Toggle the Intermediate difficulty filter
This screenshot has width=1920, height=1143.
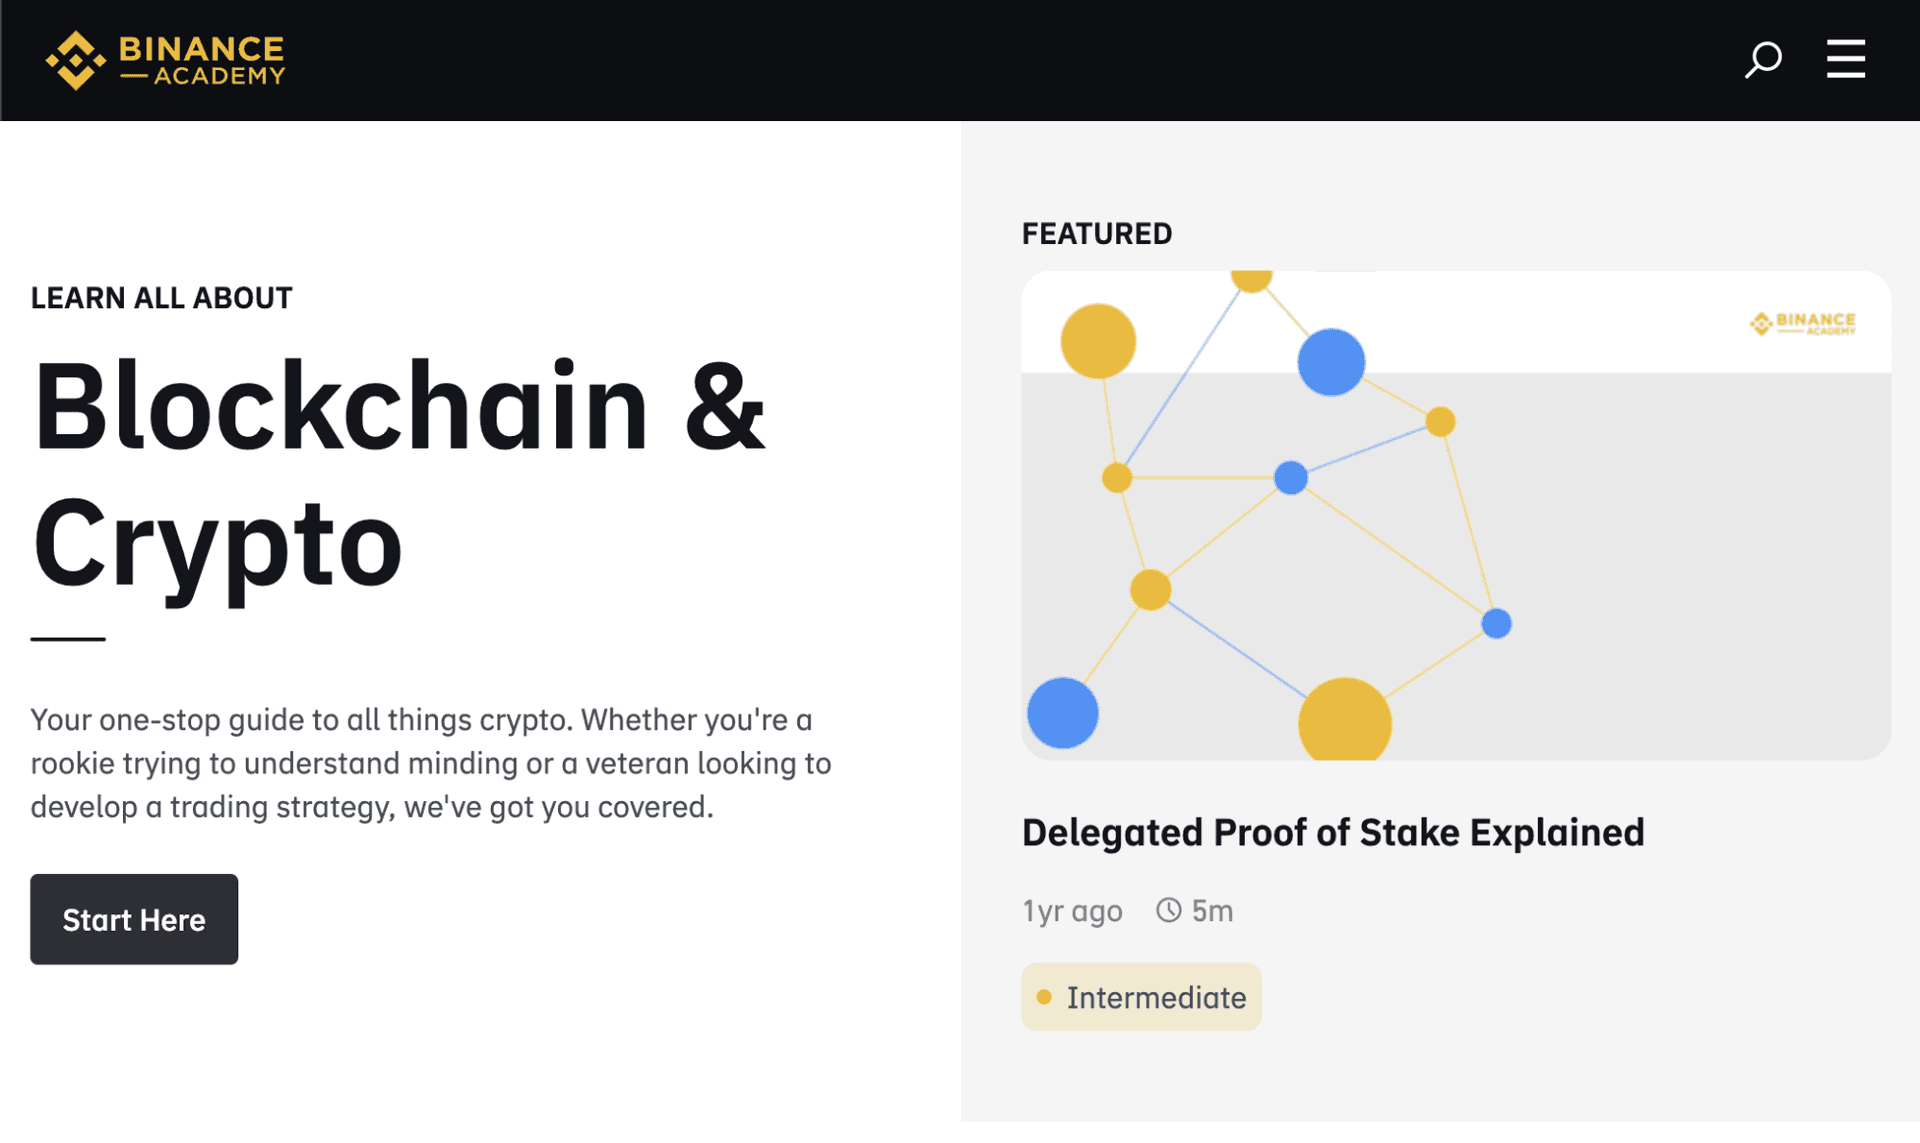[1141, 996]
